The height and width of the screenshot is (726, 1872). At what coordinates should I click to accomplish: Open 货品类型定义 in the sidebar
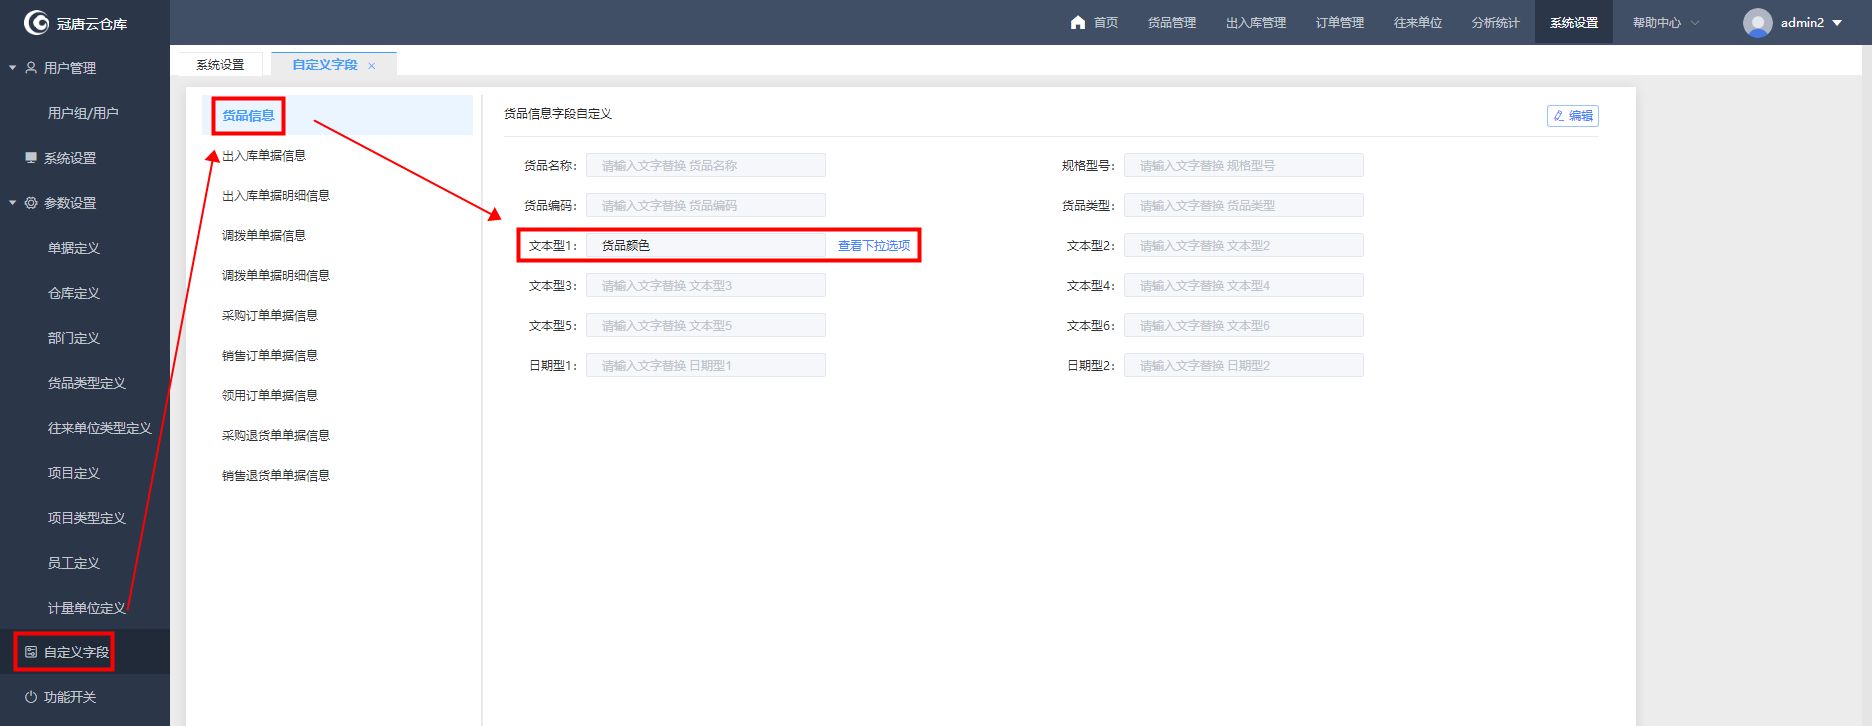(87, 383)
